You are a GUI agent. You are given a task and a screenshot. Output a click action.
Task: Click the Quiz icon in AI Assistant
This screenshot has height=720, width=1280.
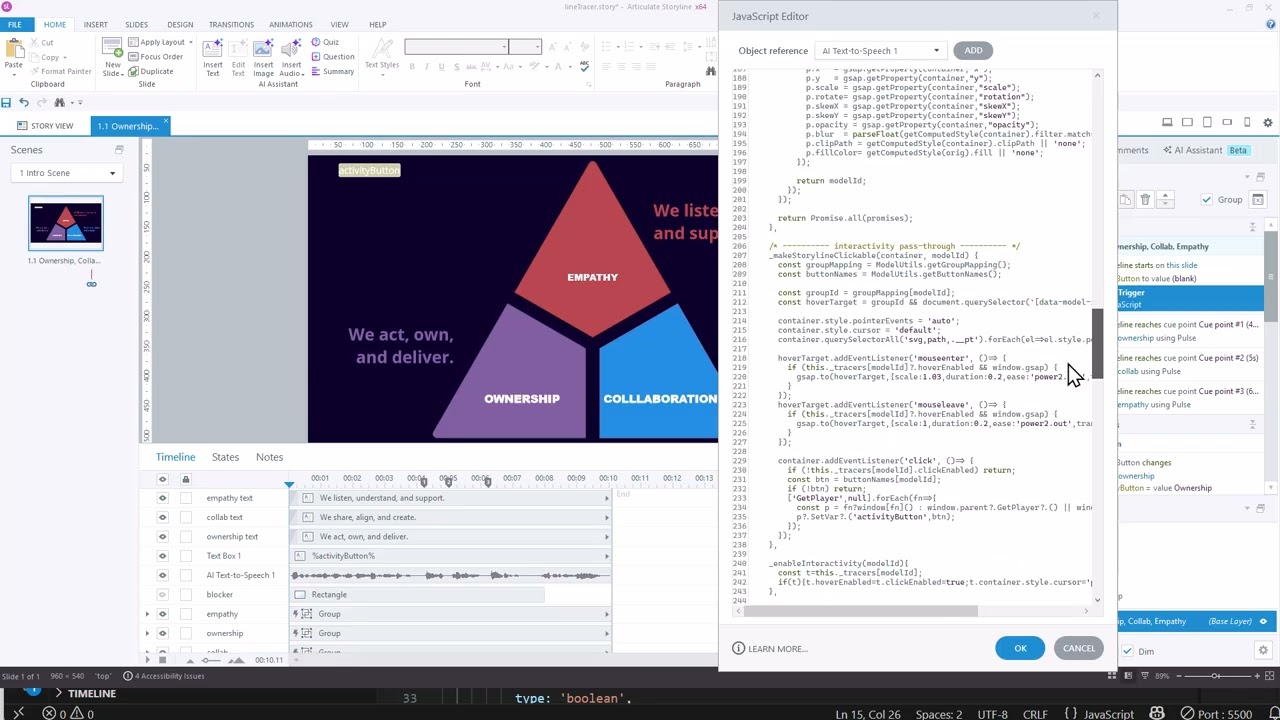316,43
